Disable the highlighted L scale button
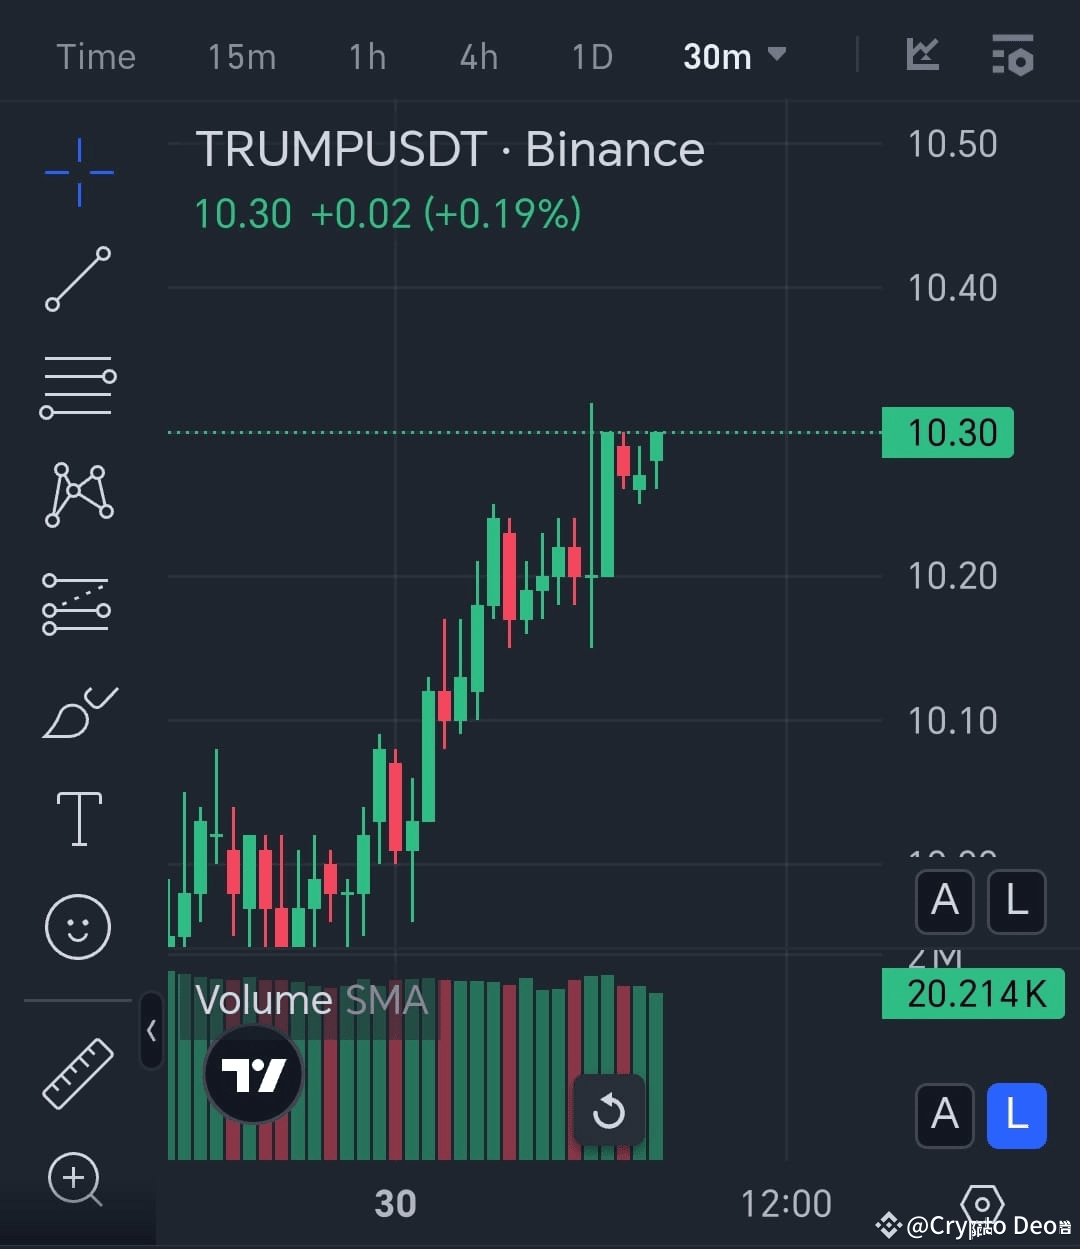This screenshot has width=1080, height=1249. pos(1017,1116)
